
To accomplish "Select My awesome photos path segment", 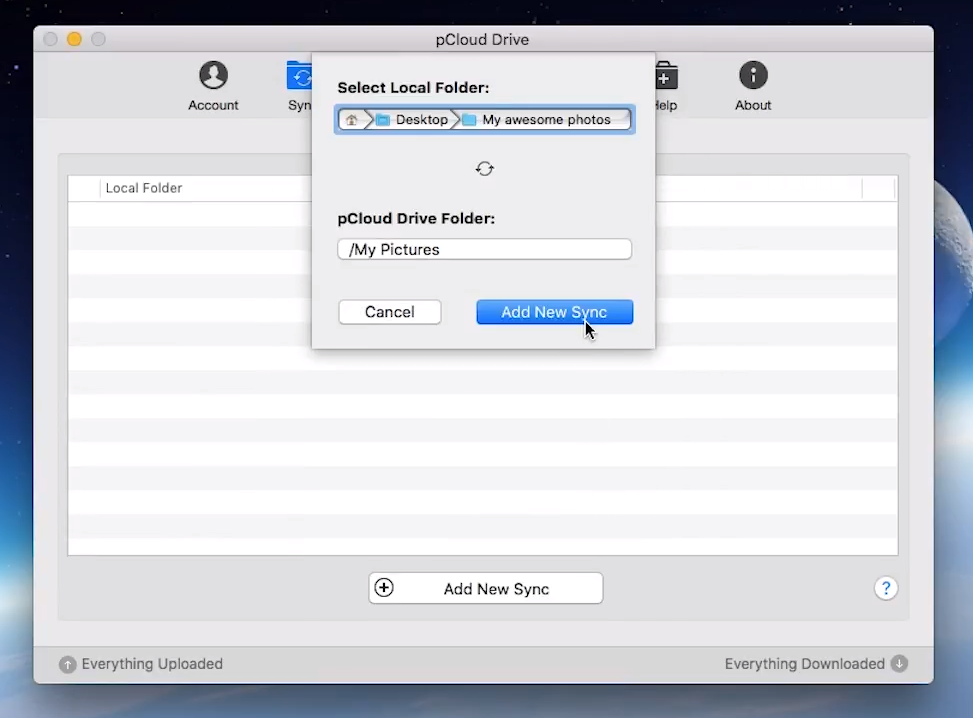I will pyautogui.click(x=537, y=120).
